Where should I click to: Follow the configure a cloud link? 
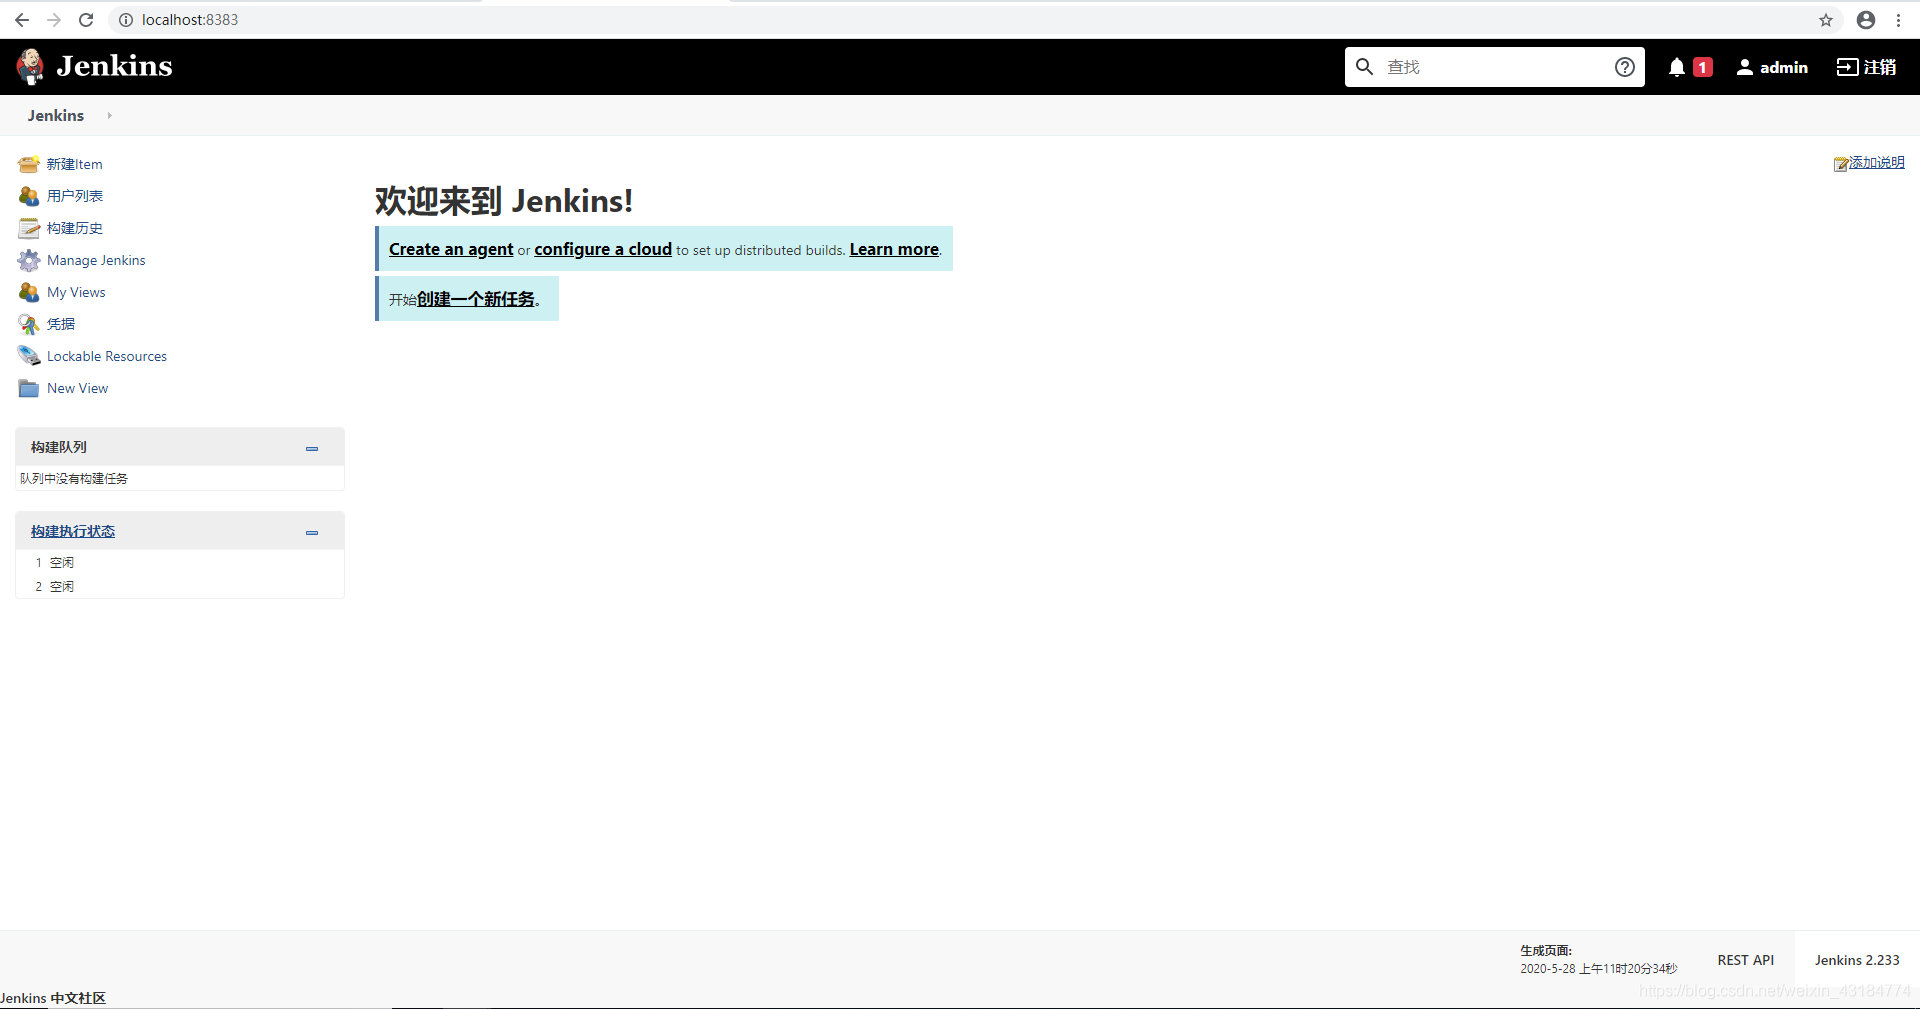tap(603, 249)
